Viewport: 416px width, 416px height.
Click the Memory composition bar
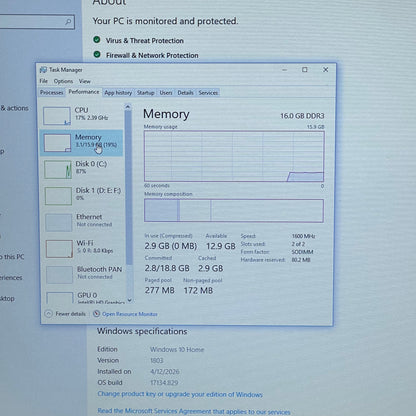pos(234,210)
